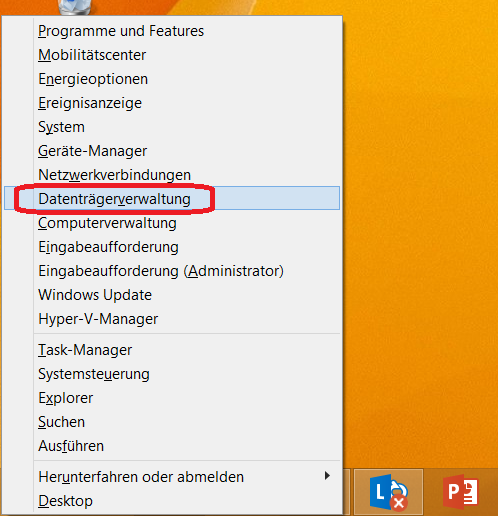The image size is (498, 517).
Task: Open Computerverwaltung
Action: pos(172,223)
